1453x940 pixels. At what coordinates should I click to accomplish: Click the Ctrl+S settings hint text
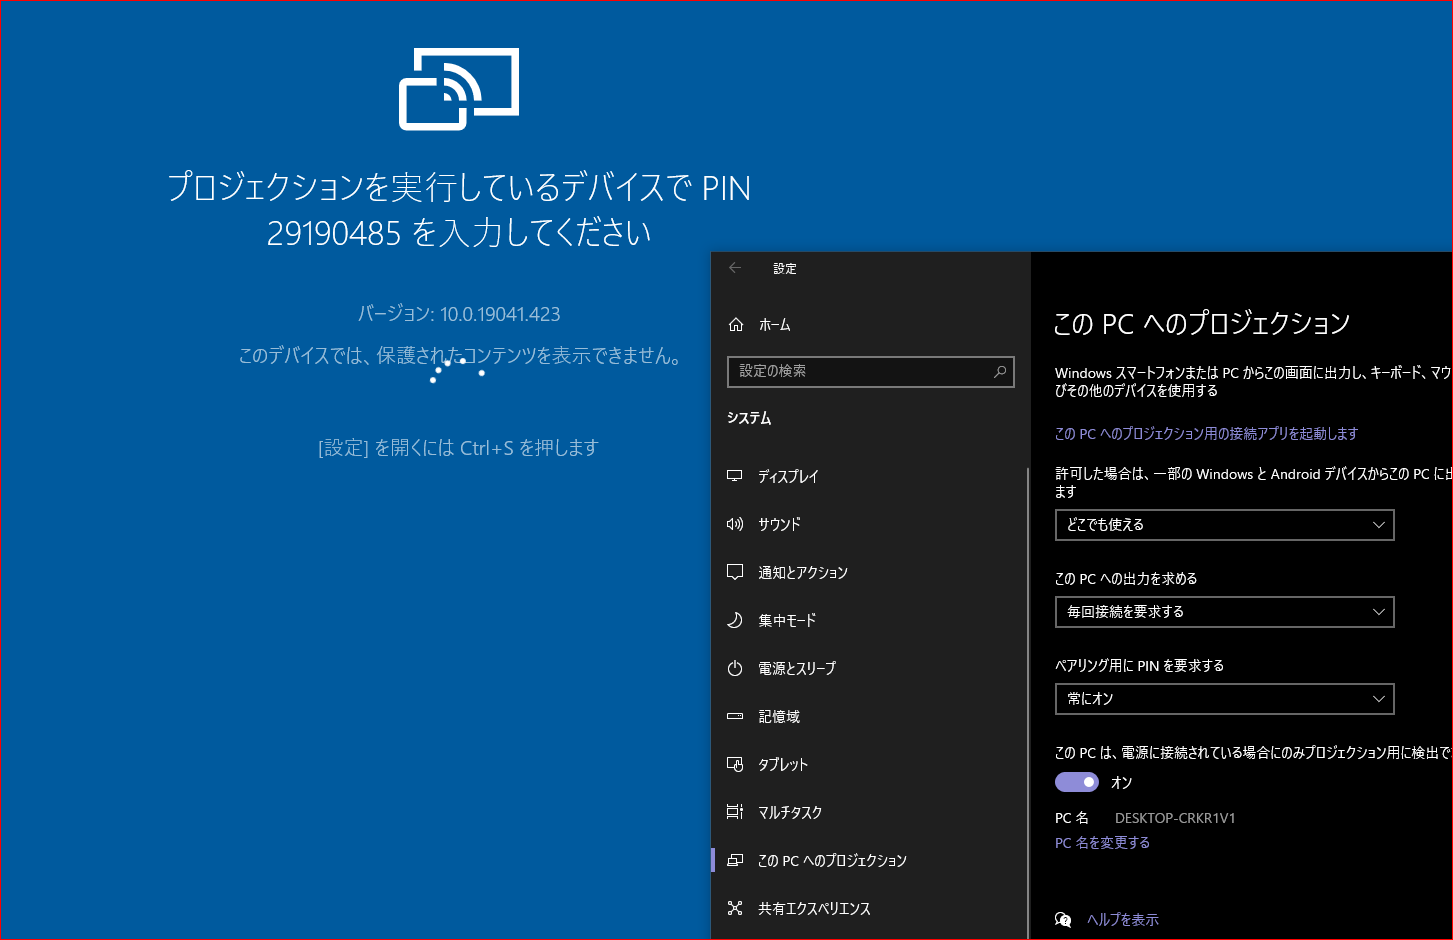tap(459, 448)
